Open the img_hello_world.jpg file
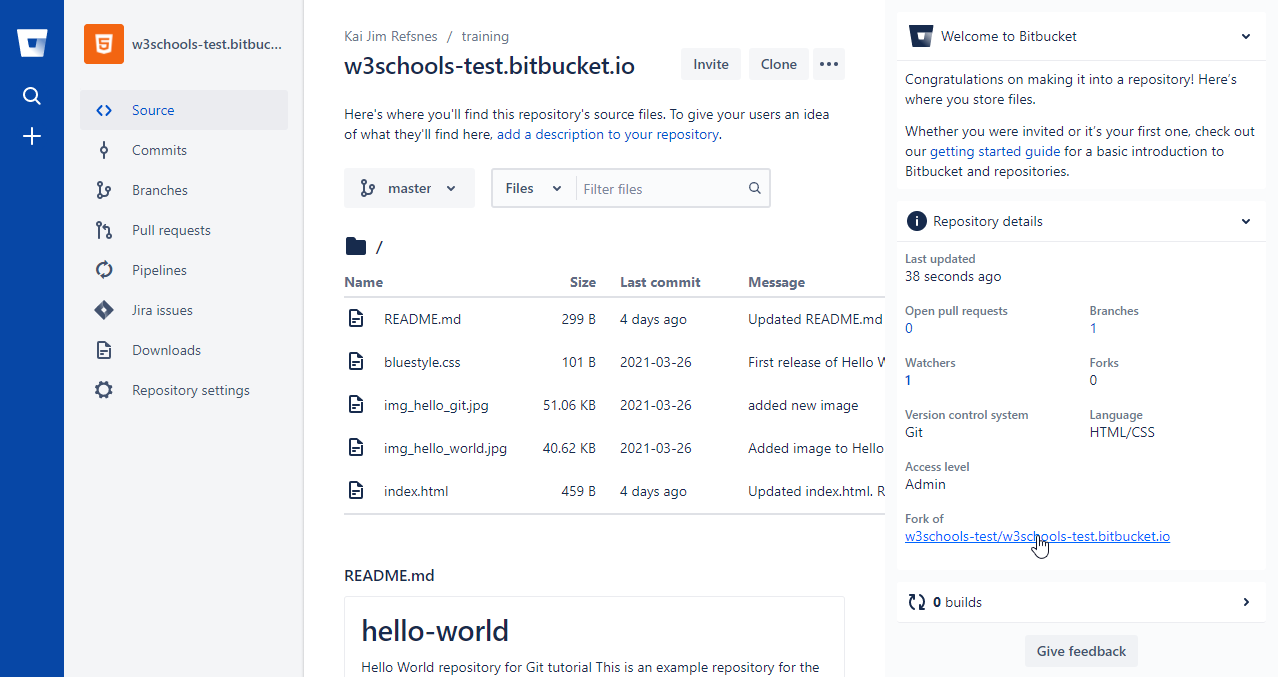Viewport: 1278px width, 677px height. tap(445, 448)
